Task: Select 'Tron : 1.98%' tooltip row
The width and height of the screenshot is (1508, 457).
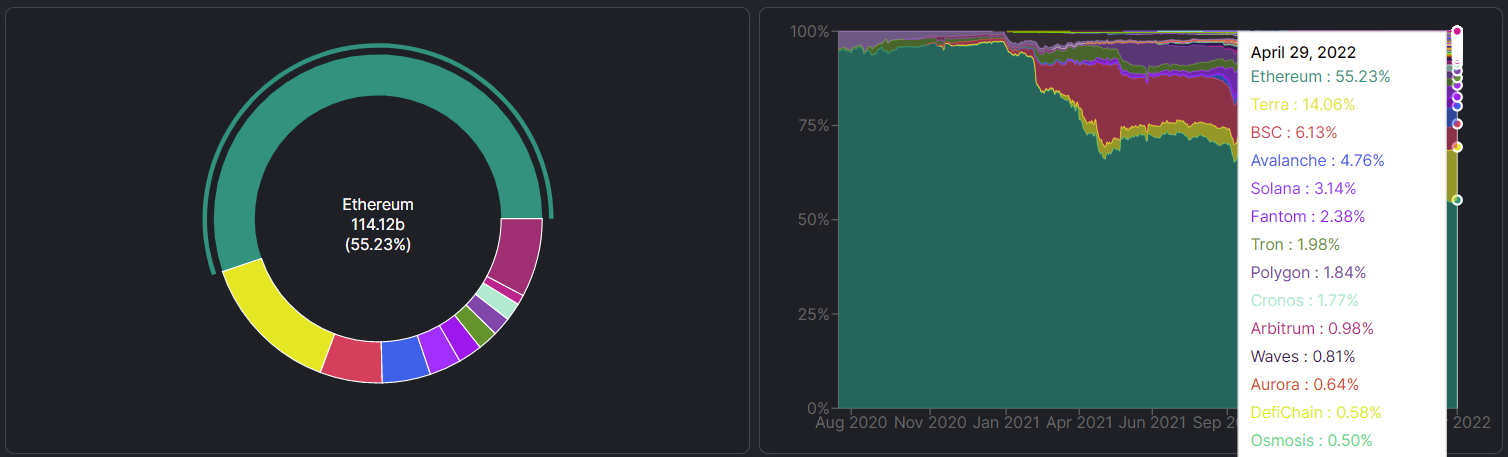Action: (x=1295, y=244)
